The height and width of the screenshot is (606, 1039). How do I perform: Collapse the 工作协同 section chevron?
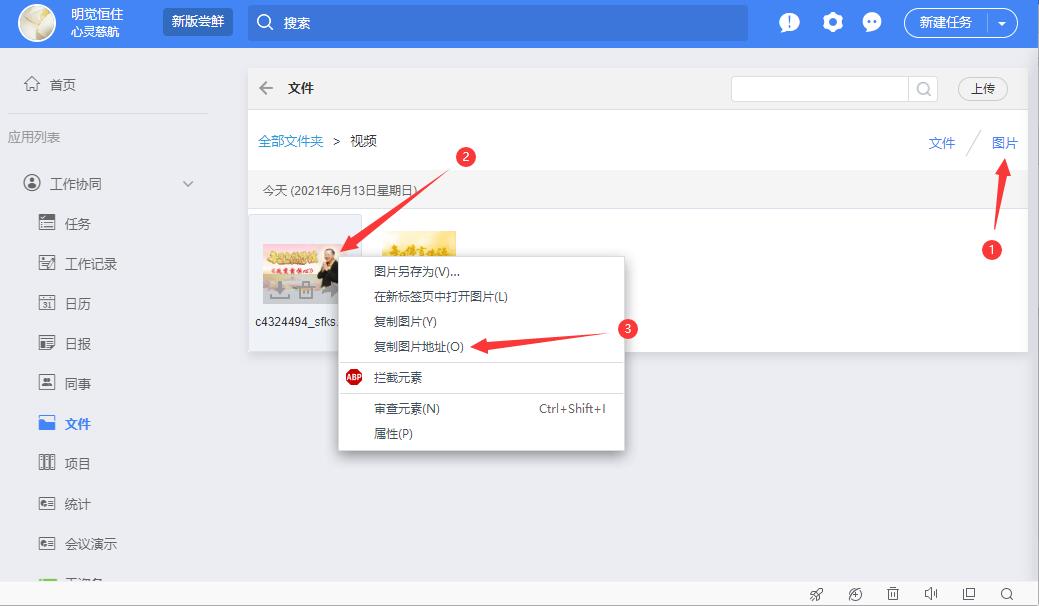point(188,184)
